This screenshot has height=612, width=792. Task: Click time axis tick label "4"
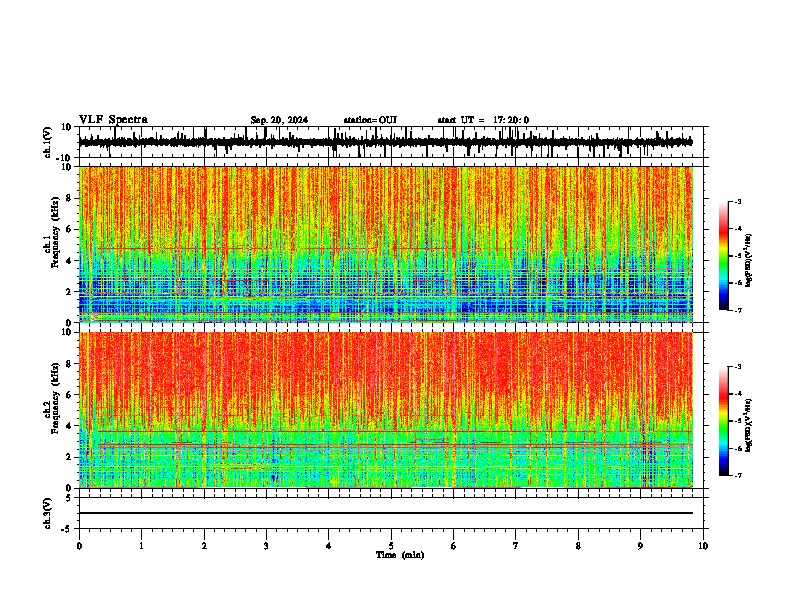[329, 546]
